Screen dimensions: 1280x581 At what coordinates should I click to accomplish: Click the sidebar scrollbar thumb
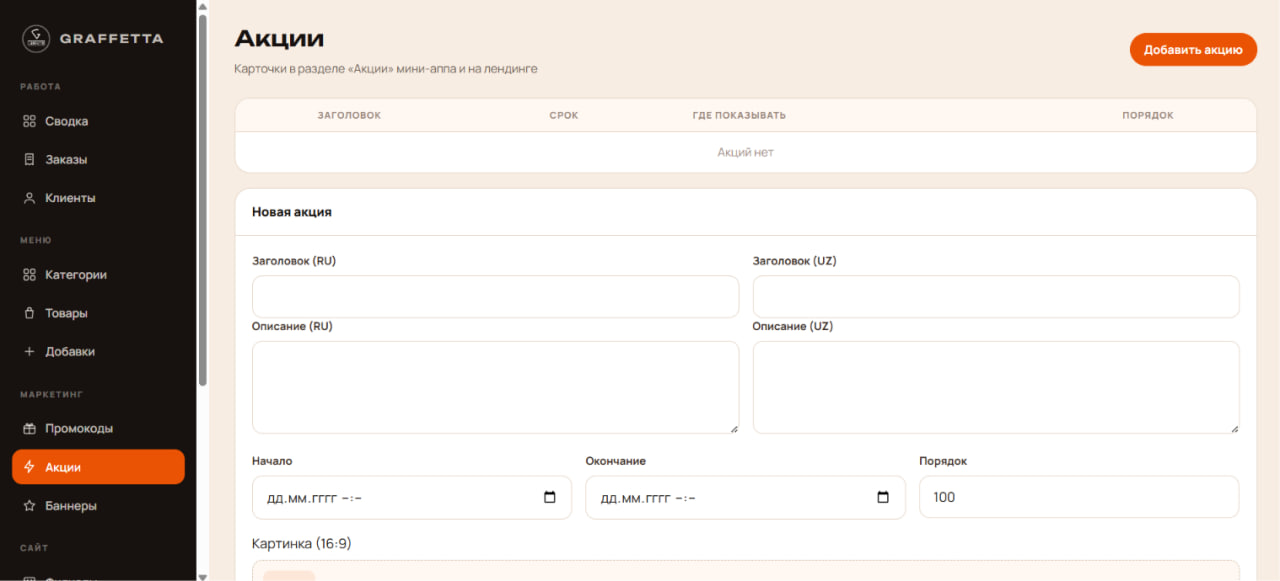click(203, 200)
